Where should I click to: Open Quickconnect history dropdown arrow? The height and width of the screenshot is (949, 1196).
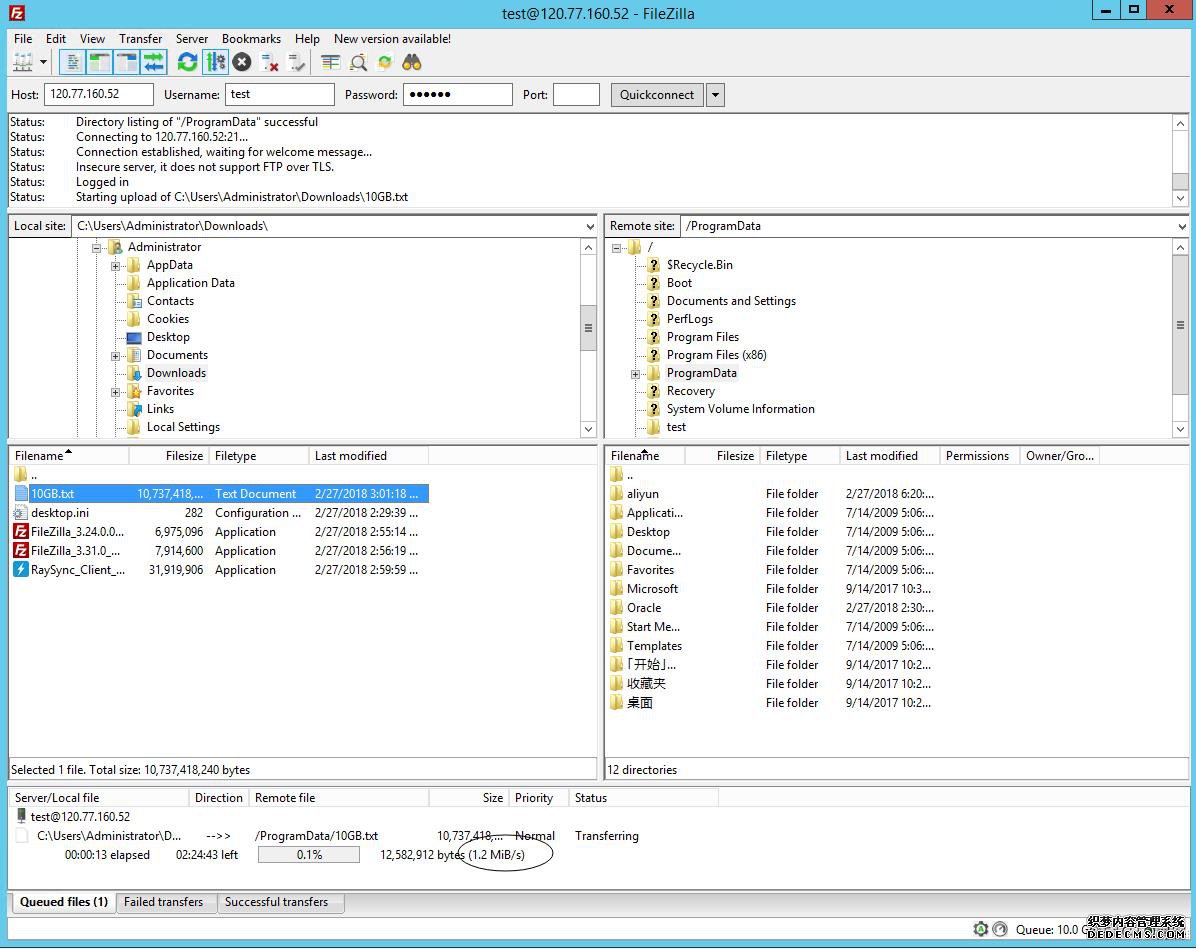pos(715,95)
